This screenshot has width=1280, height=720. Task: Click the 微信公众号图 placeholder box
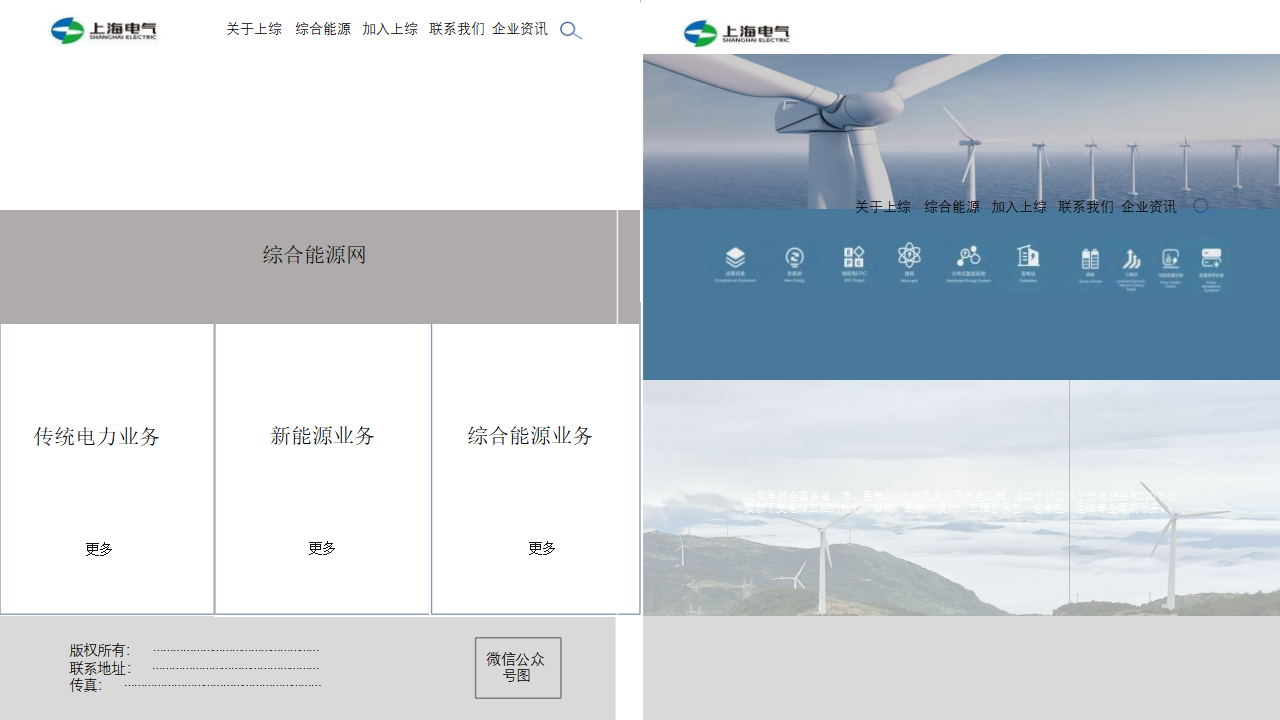point(518,668)
